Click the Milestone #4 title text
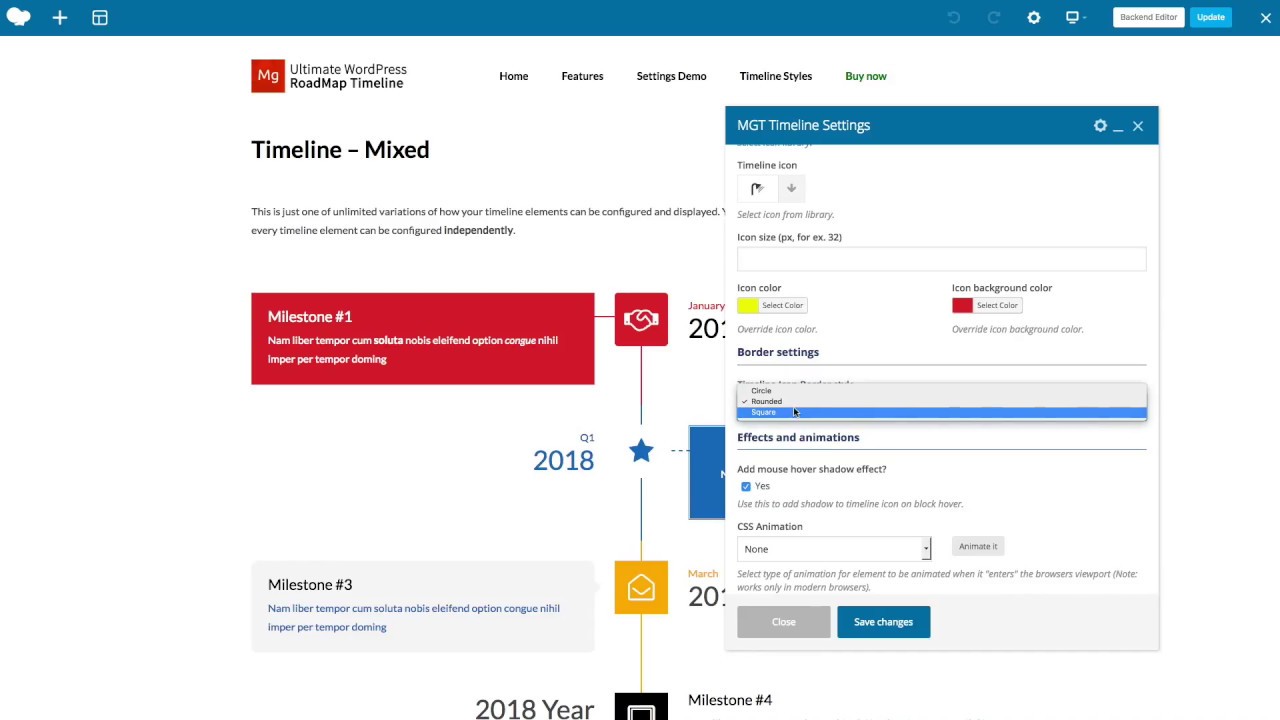 (730, 700)
